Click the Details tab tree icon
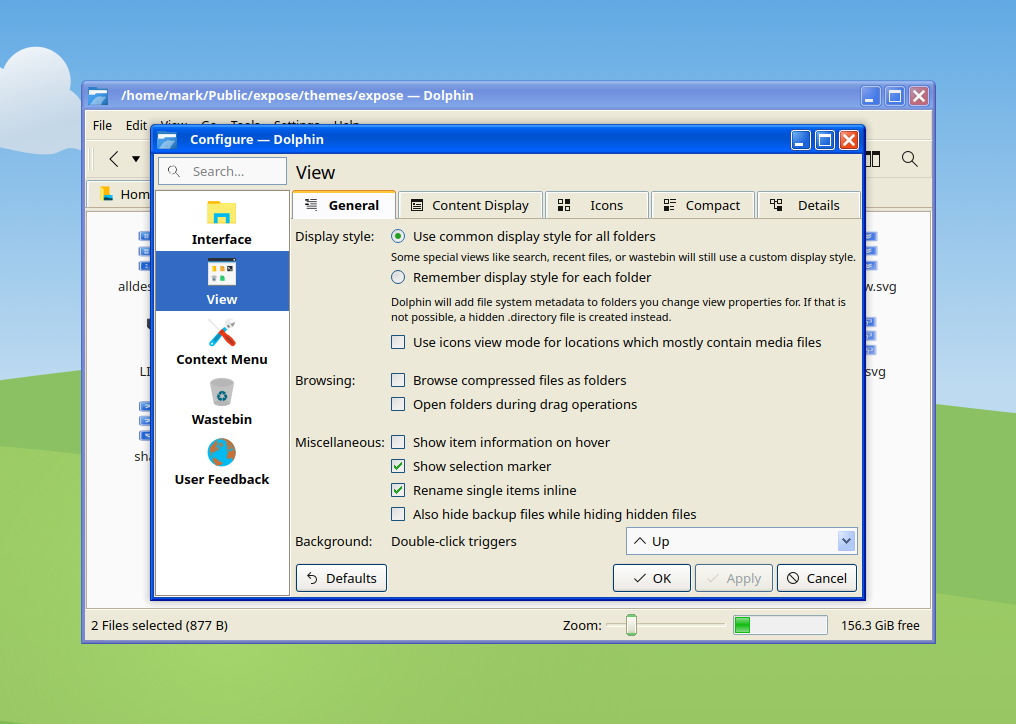The image size is (1016, 724). 776,205
